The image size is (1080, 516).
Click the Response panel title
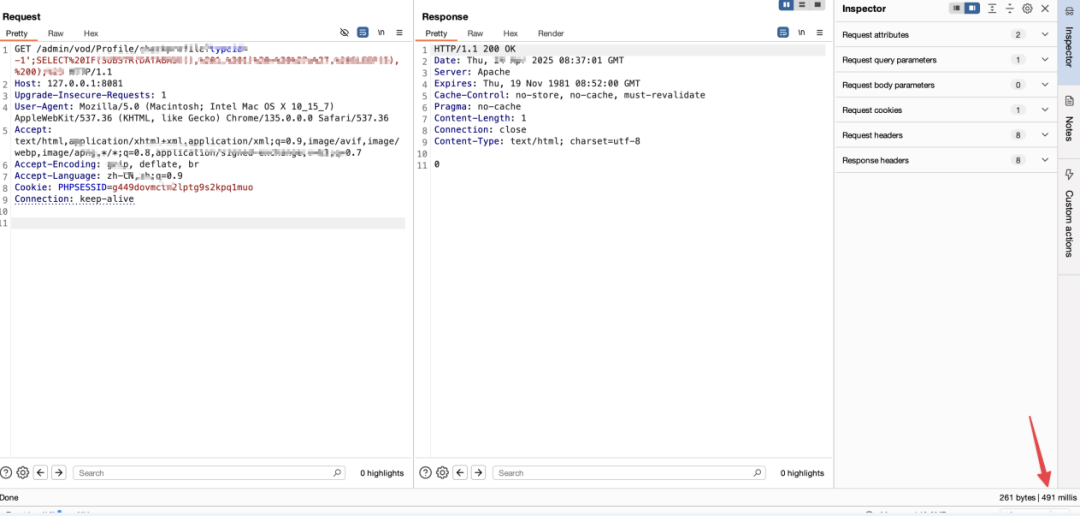[x=445, y=16]
